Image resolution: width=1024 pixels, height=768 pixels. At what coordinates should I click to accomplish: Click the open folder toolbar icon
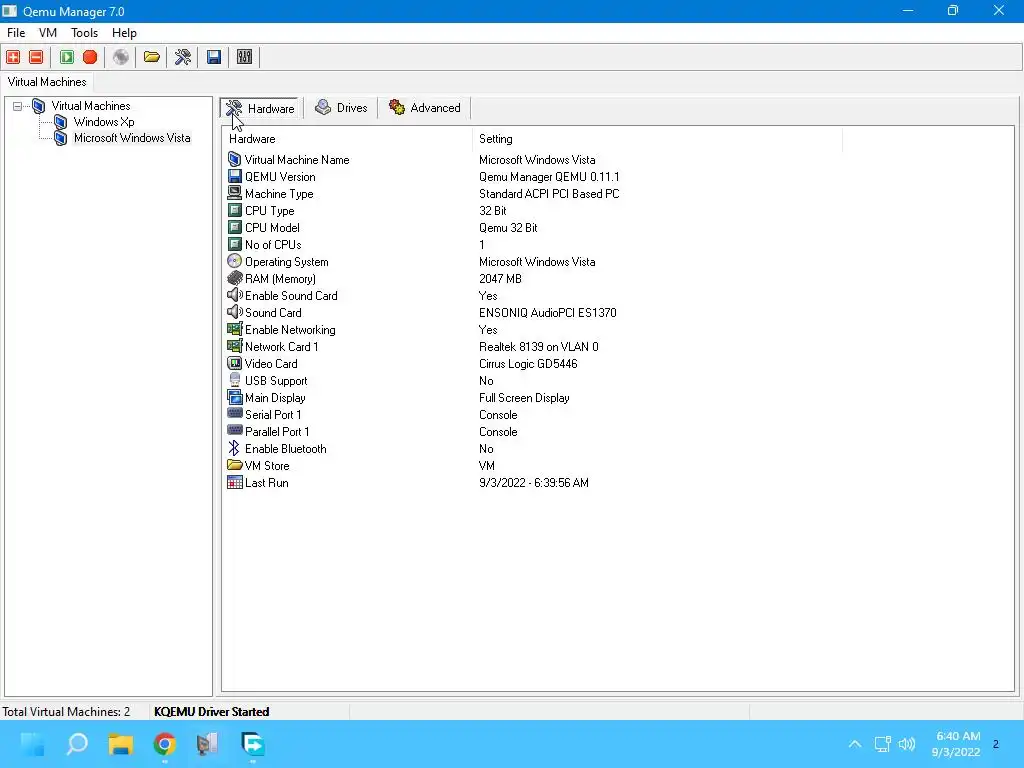tap(152, 57)
